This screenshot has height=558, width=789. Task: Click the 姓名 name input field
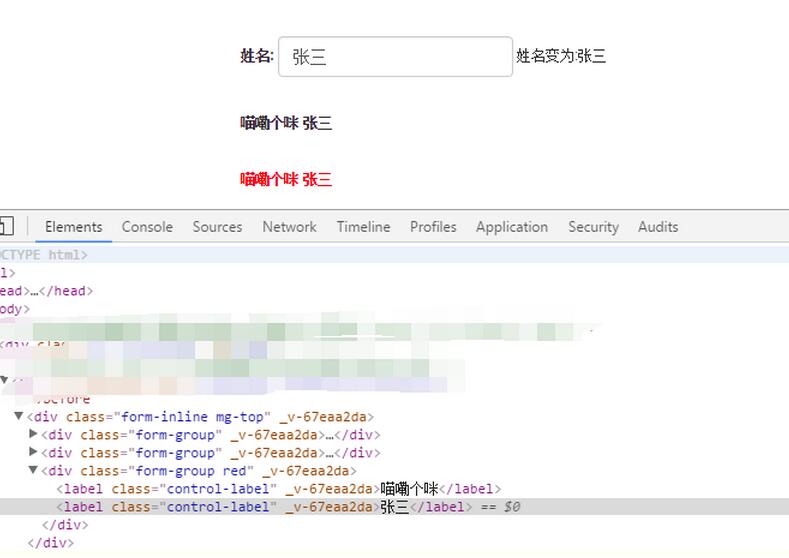tap(395, 57)
